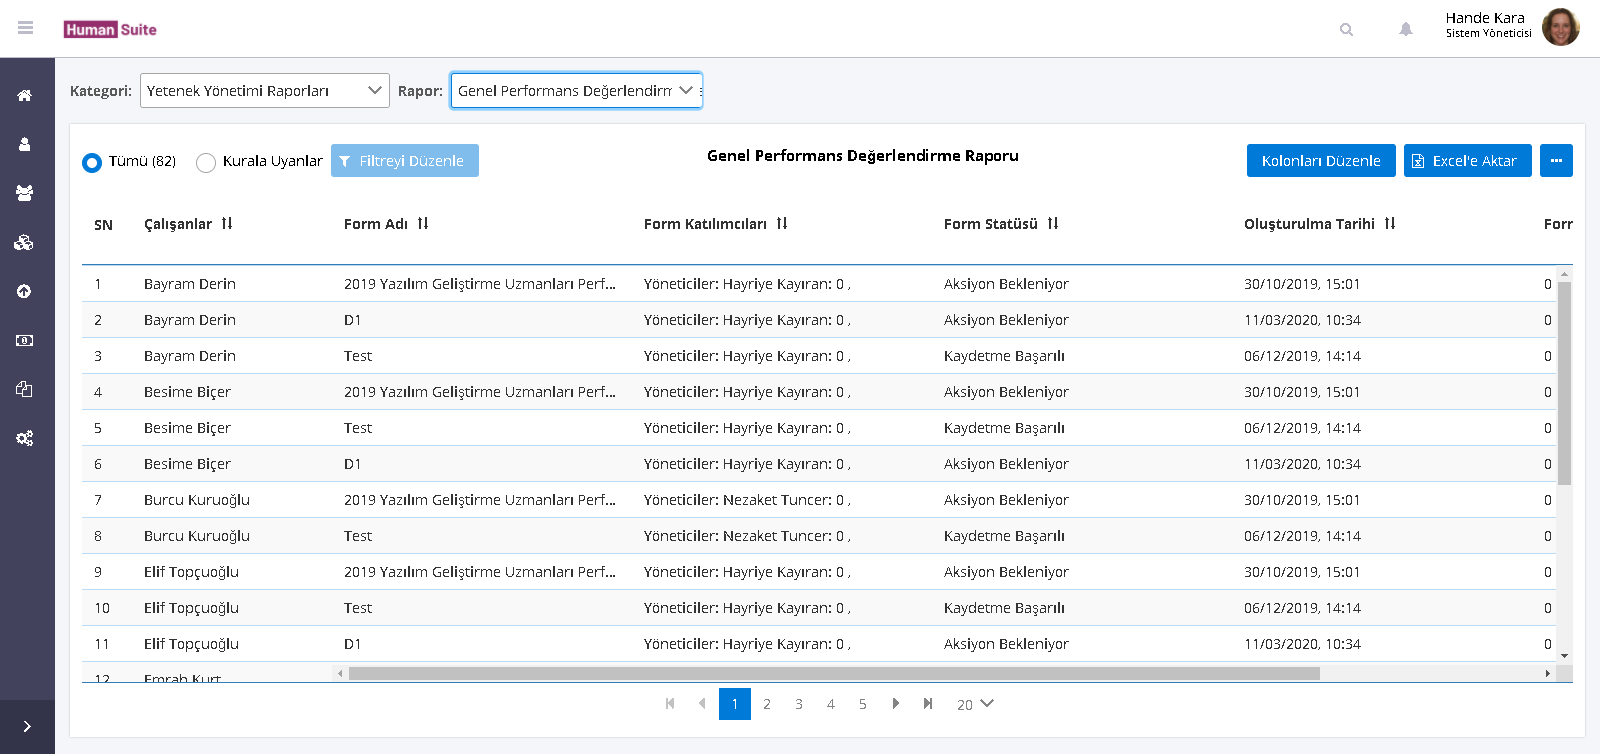This screenshot has height=754, width=1600.
Task: Go to home icon in sidebar
Action: click(x=25, y=96)
